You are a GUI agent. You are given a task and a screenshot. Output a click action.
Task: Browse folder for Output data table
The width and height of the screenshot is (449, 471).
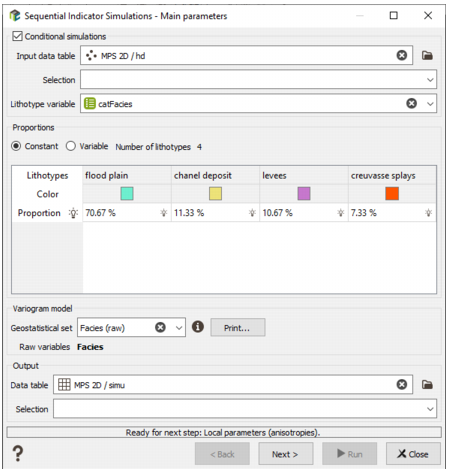pos(427,385)
